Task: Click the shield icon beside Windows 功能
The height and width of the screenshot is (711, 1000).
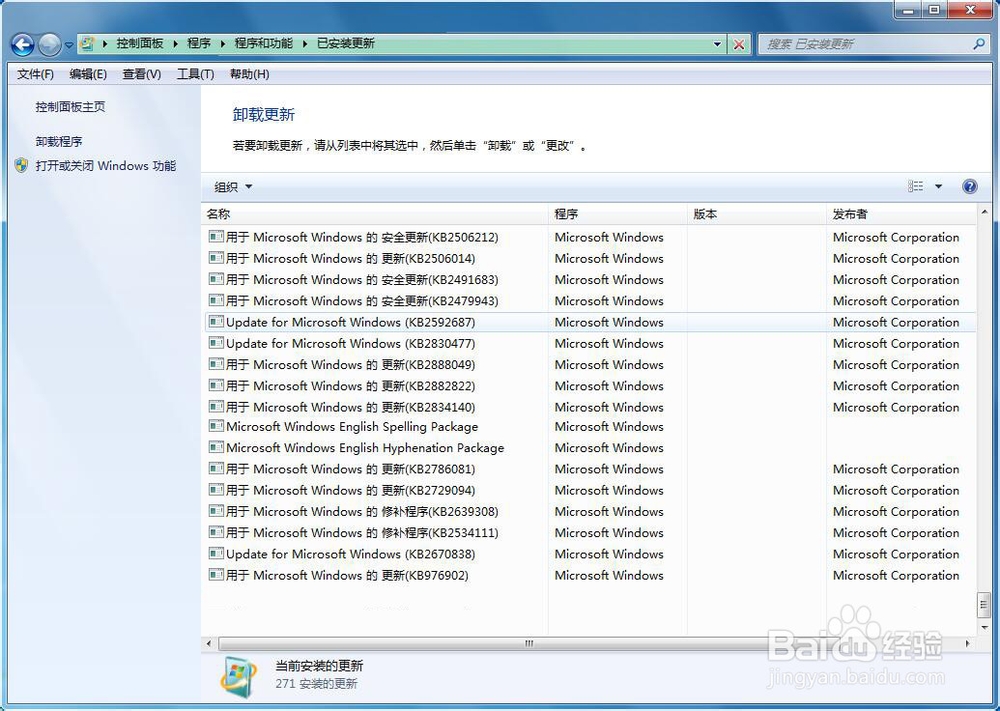Action: click(21, 166)
